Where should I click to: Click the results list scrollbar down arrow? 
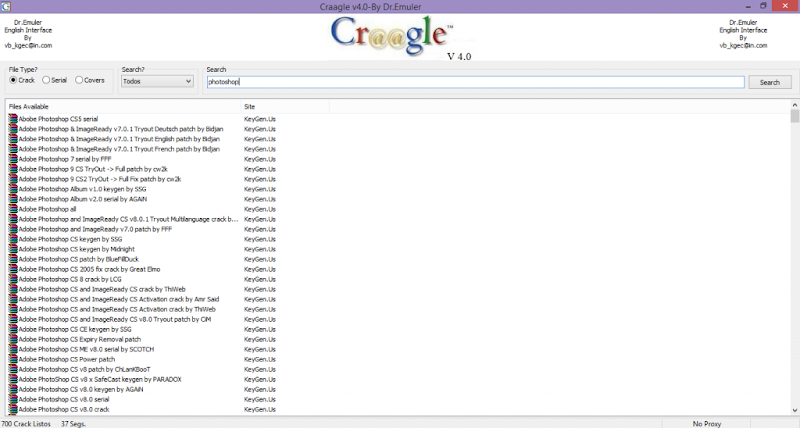click(x=794, y=411)
